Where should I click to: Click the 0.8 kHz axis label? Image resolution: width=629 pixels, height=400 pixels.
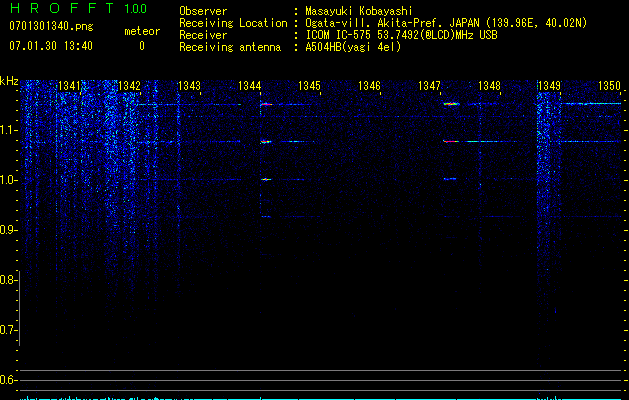7,280
